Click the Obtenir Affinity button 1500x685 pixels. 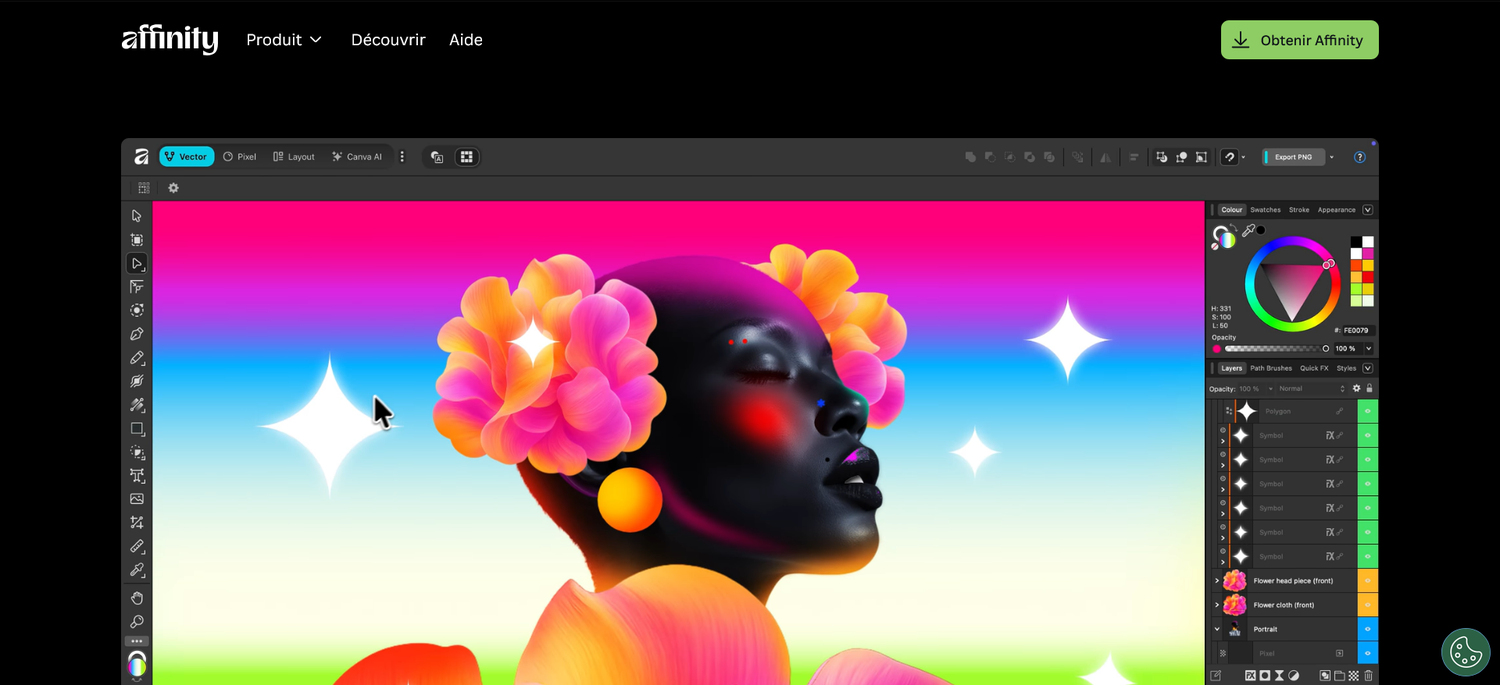(x=1299, y=40)
